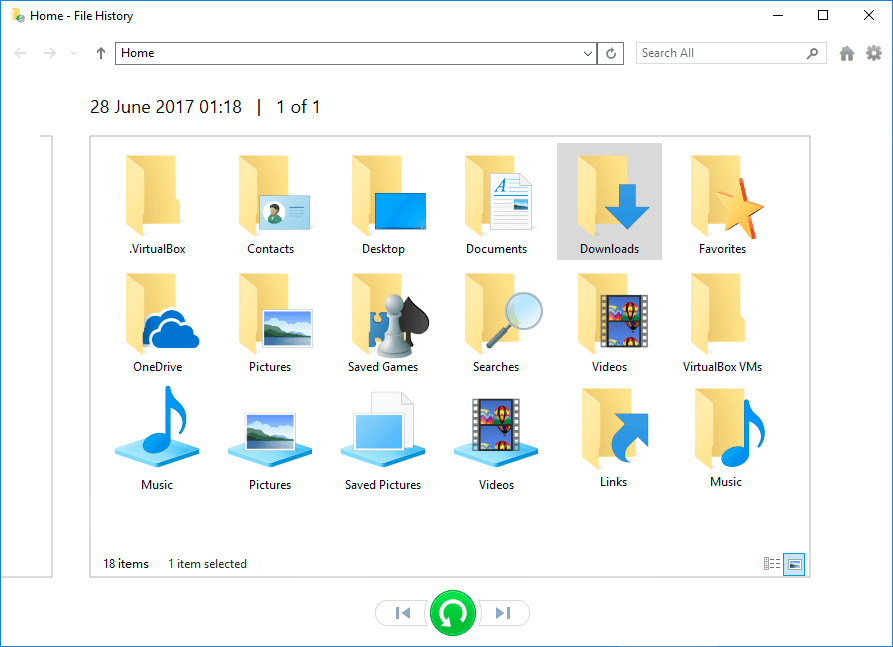Click the green Restore button
This screenshot has width=893, height=647.
452,613
